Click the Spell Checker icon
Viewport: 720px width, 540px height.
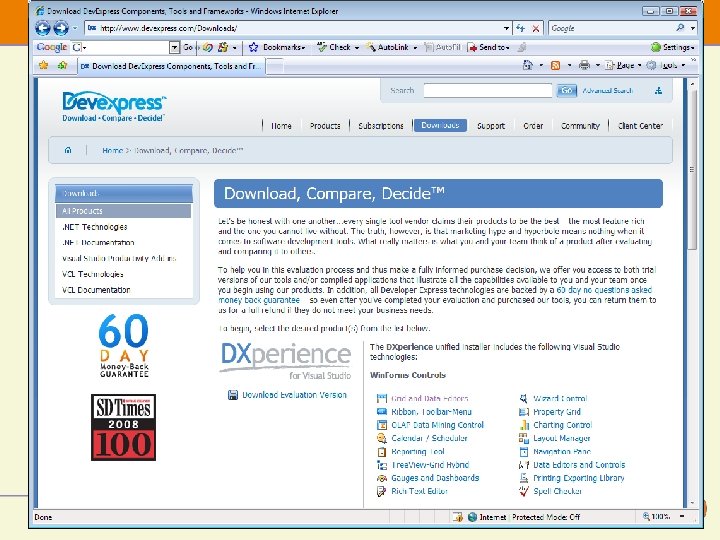(523, 491)
